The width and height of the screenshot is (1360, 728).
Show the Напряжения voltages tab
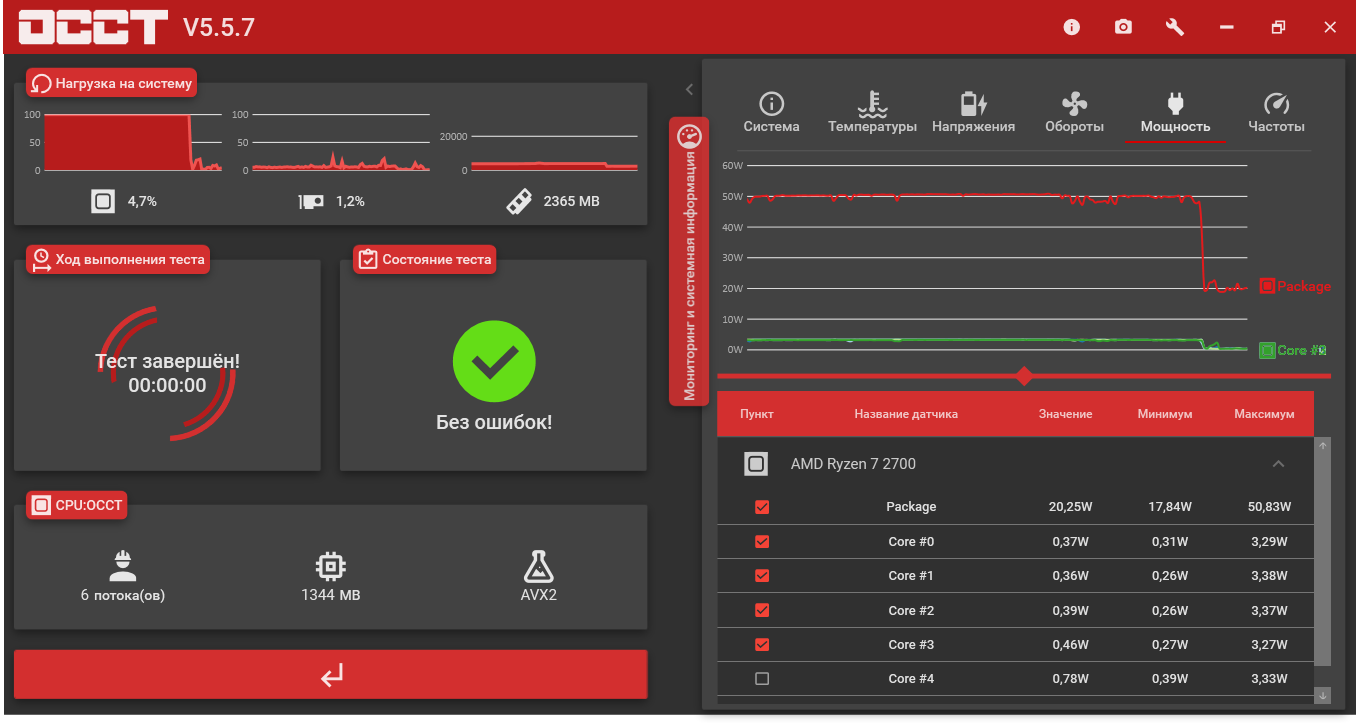coord(973,113)
